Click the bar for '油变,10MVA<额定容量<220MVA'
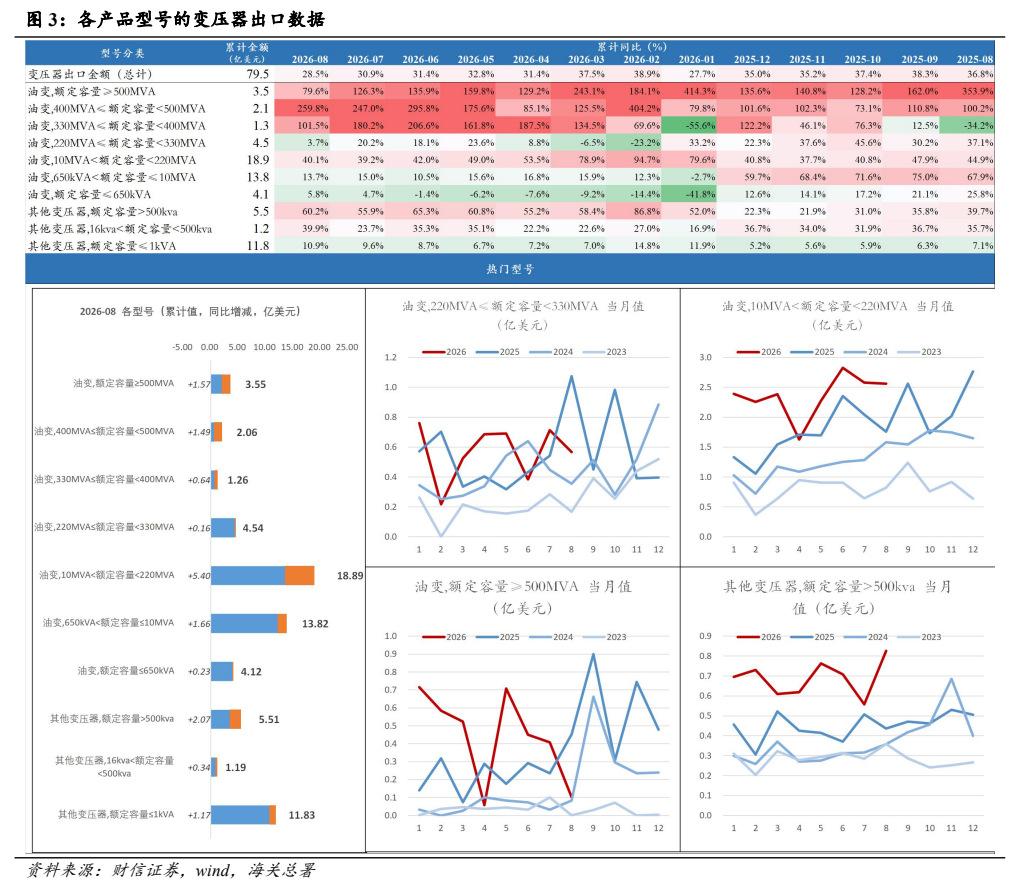1020x893 pixels. tap(263, 576)
